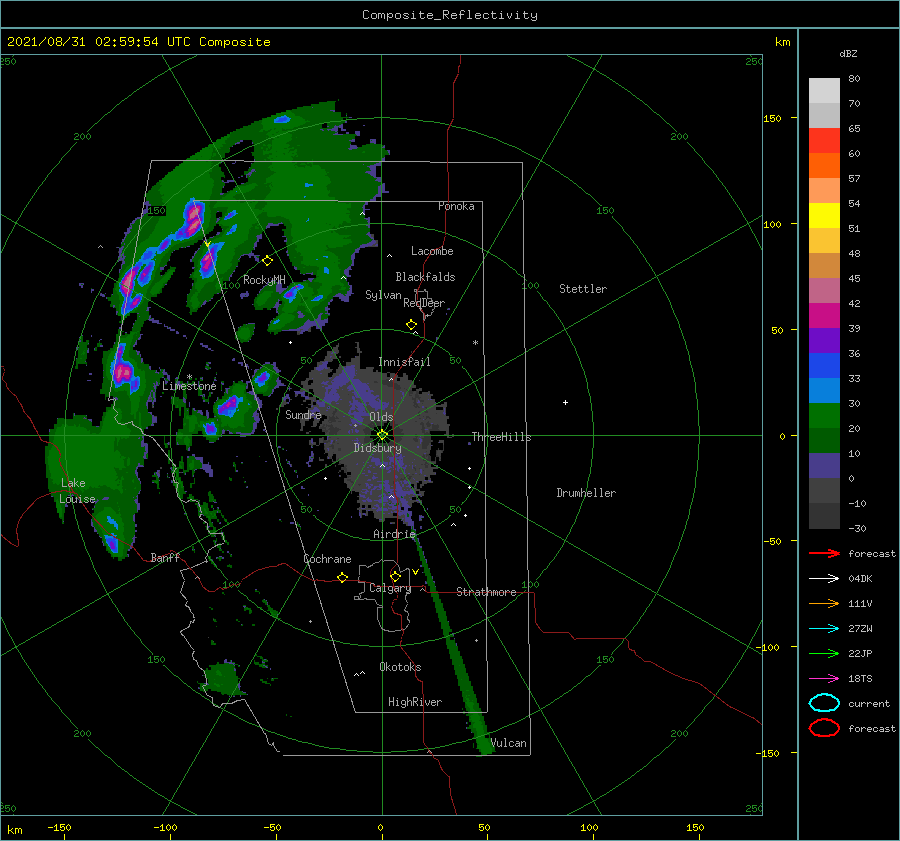The image size is (900, 841).
Task: Click the red forecast ellipse icon
Action: tap(824, 728)
